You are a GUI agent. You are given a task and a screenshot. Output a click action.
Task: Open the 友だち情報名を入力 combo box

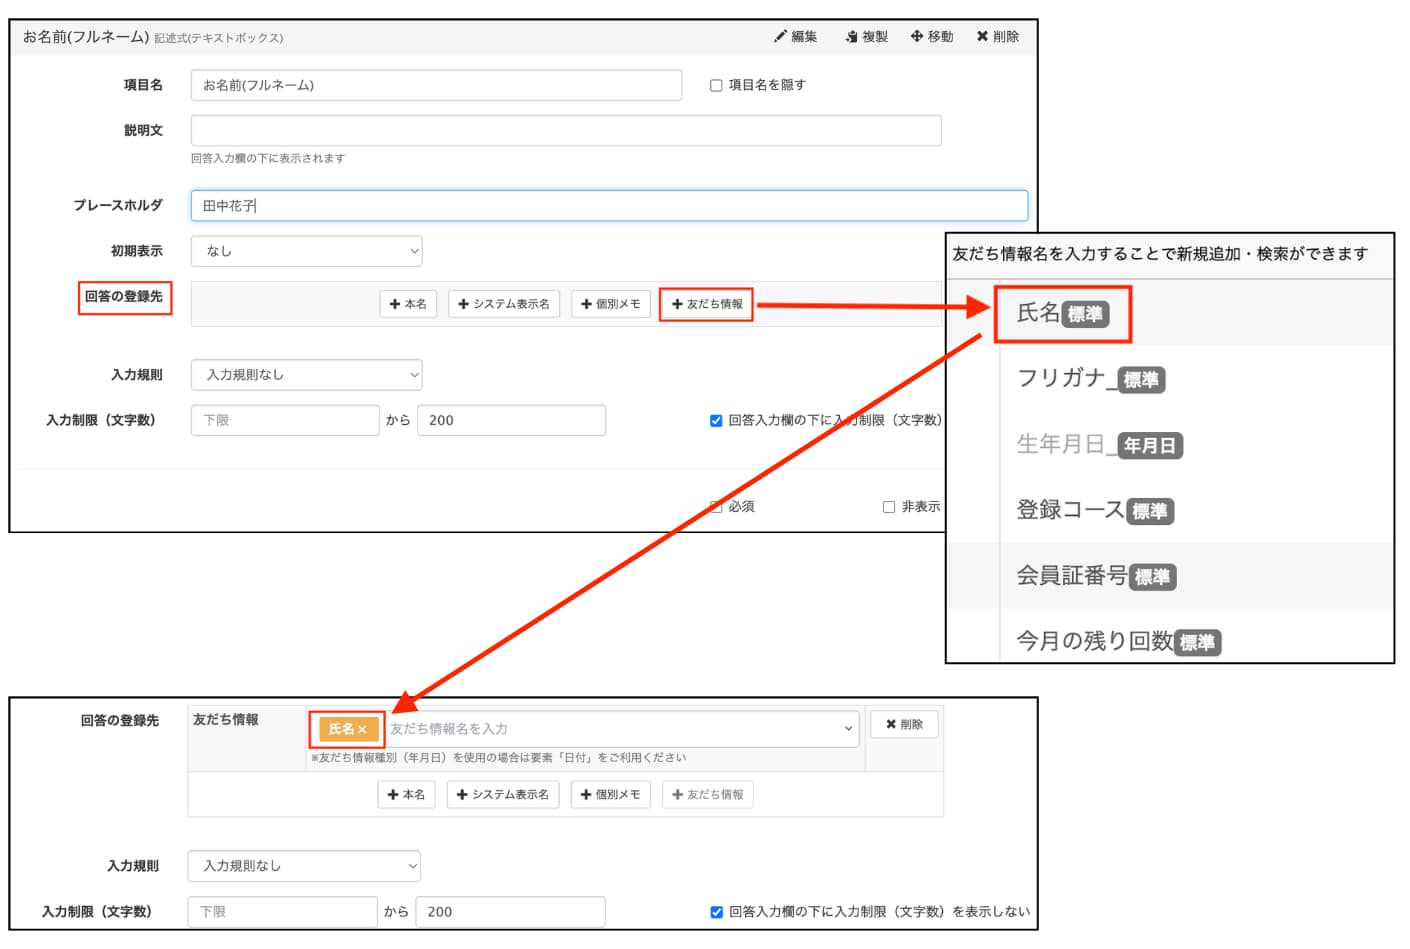coord(620,729)
